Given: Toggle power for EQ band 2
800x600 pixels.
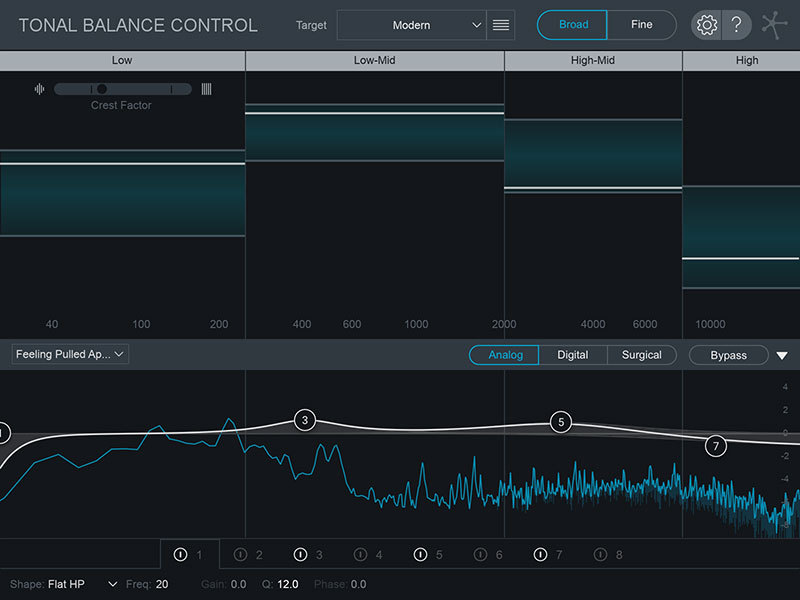Looking at the screenshot, I should (x=241, y=554).
